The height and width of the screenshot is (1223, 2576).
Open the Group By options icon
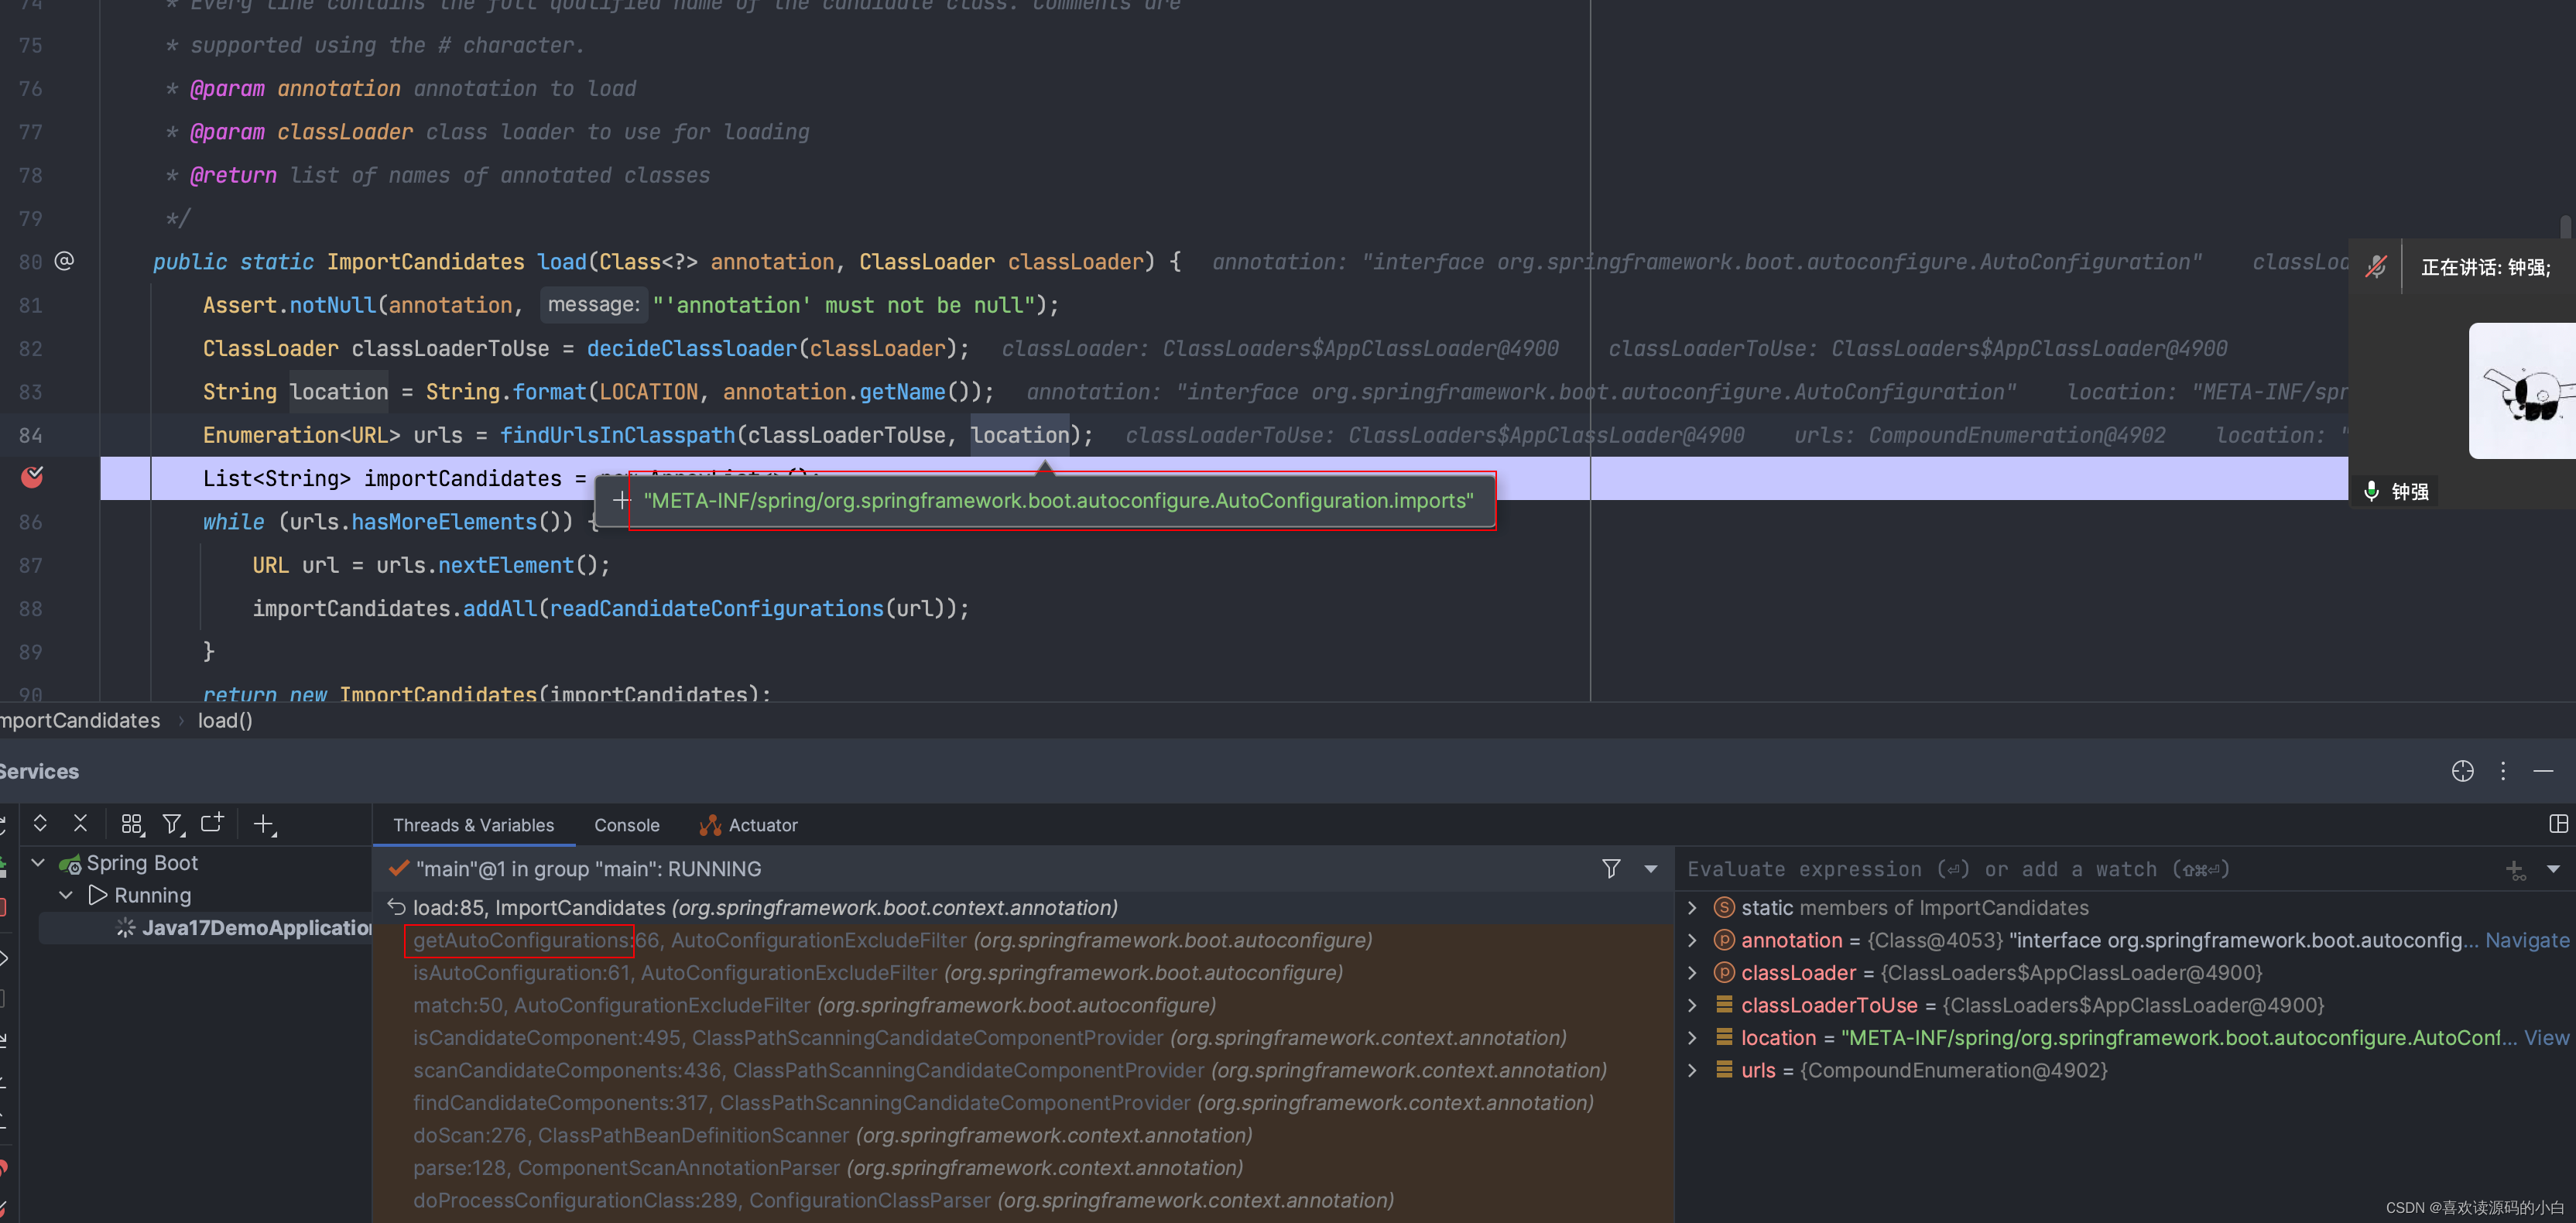pyautogui.click(x=131, y=823)
